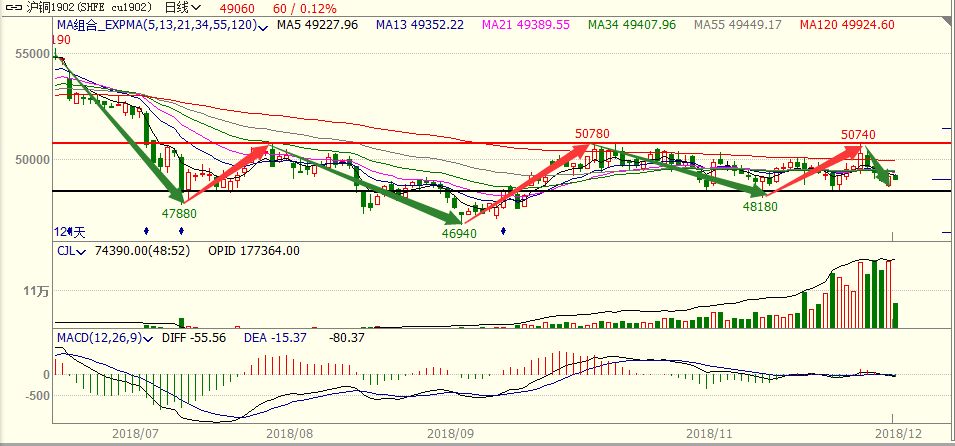Click the 50780 peak price label
Viewport: 955px width, 446px height.
[592, 132]
